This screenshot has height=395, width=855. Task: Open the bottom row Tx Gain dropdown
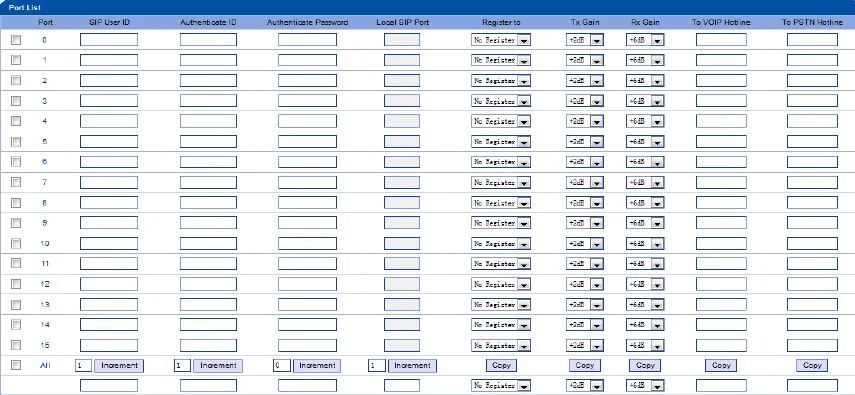585,386
